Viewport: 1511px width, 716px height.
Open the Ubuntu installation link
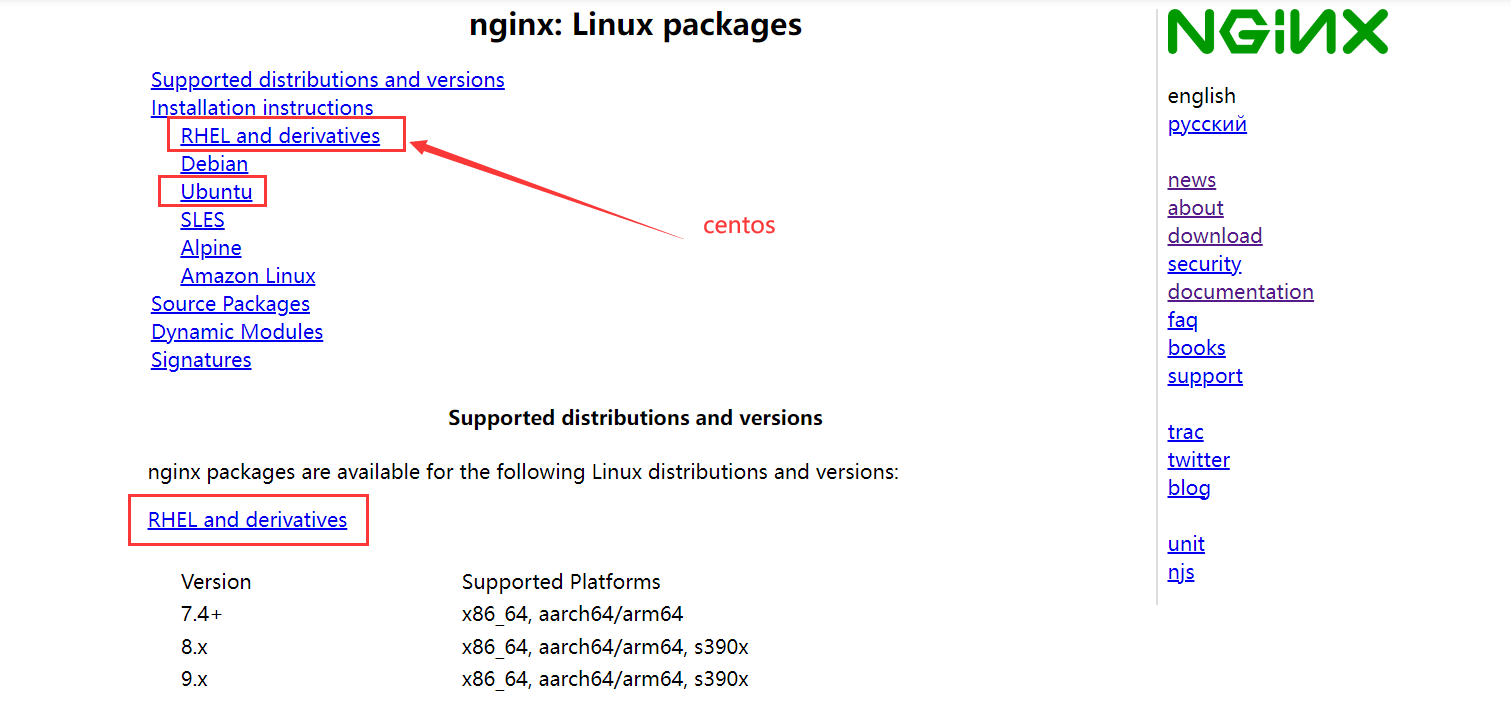pyautogui.click(x=216, y=192)
